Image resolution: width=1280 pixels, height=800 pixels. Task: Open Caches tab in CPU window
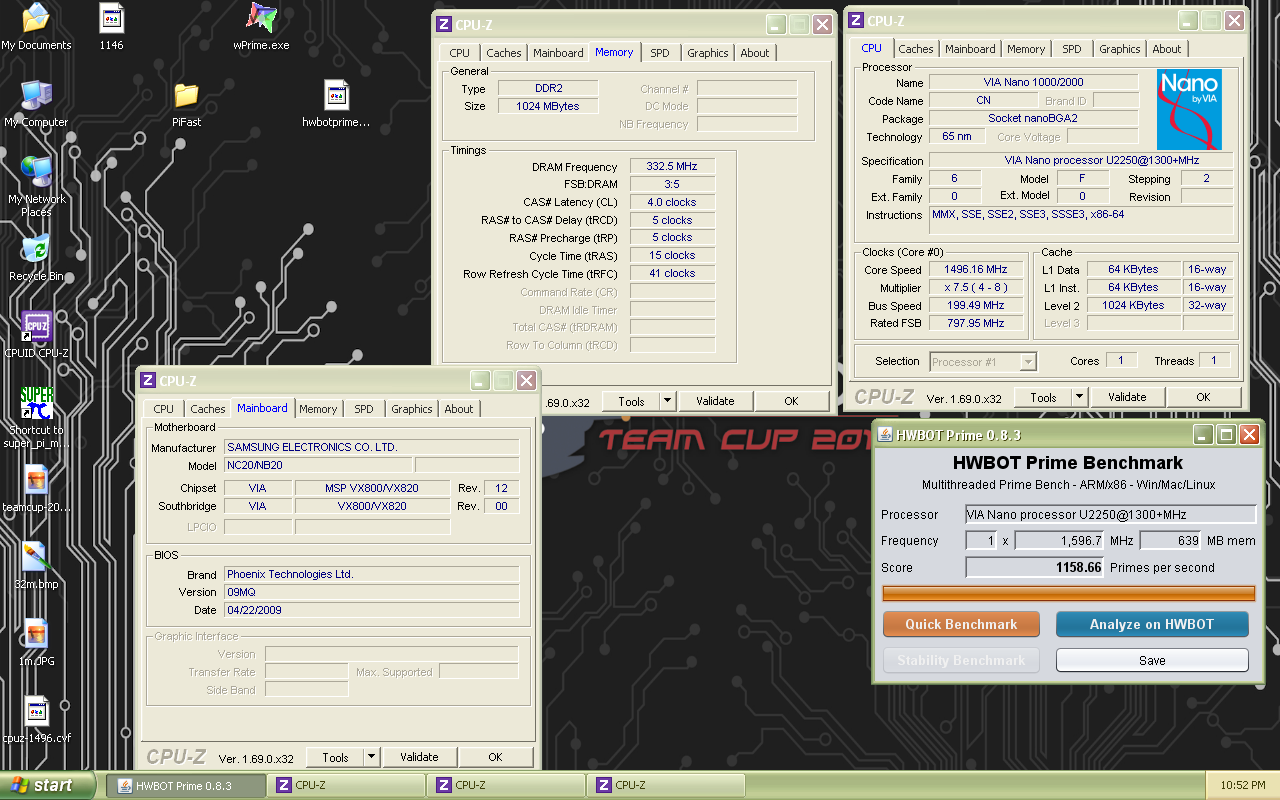916,49
